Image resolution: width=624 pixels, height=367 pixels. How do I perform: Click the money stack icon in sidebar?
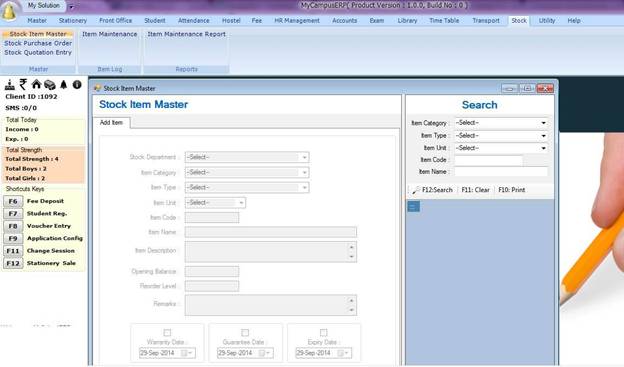50,84
